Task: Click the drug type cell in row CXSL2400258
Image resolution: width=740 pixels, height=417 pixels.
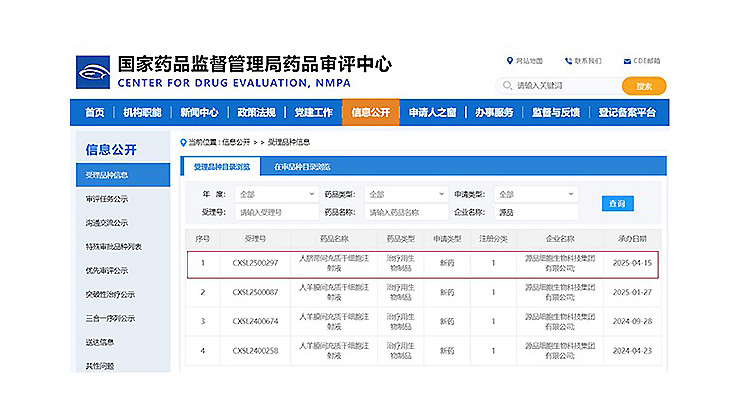Action: tap(401, 351)
